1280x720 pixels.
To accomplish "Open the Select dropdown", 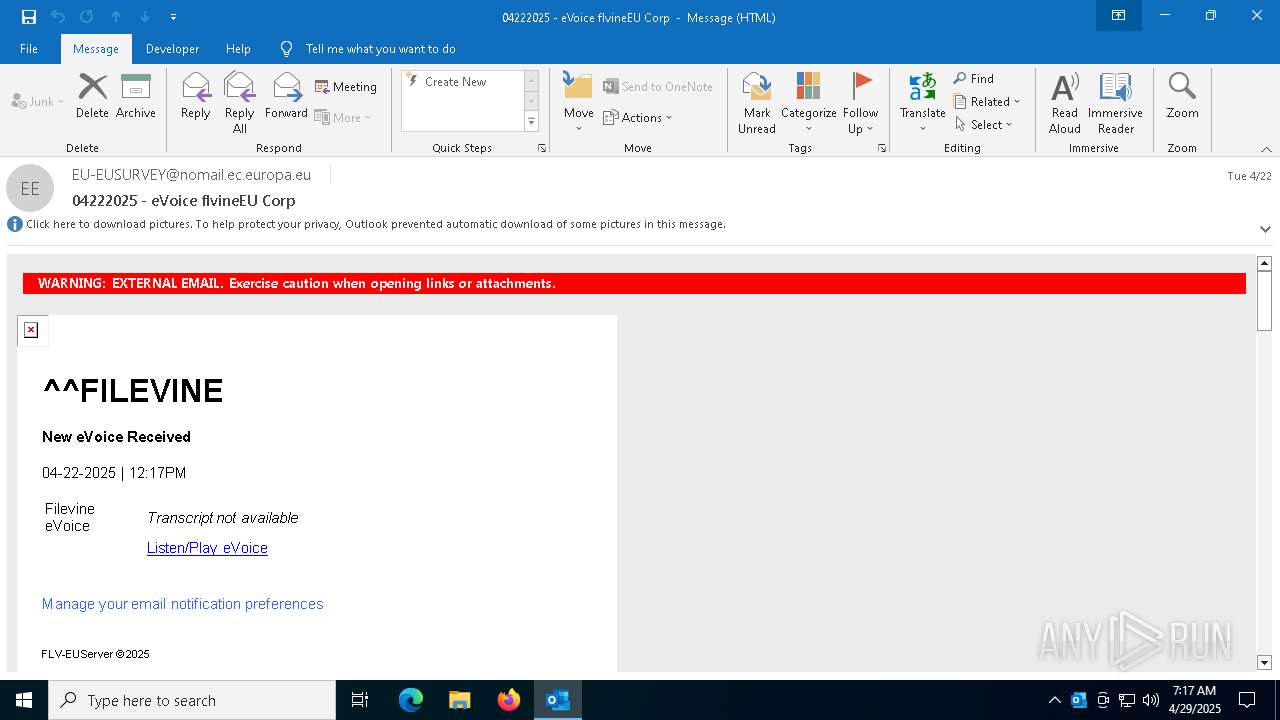I will (x=984, y=125).
